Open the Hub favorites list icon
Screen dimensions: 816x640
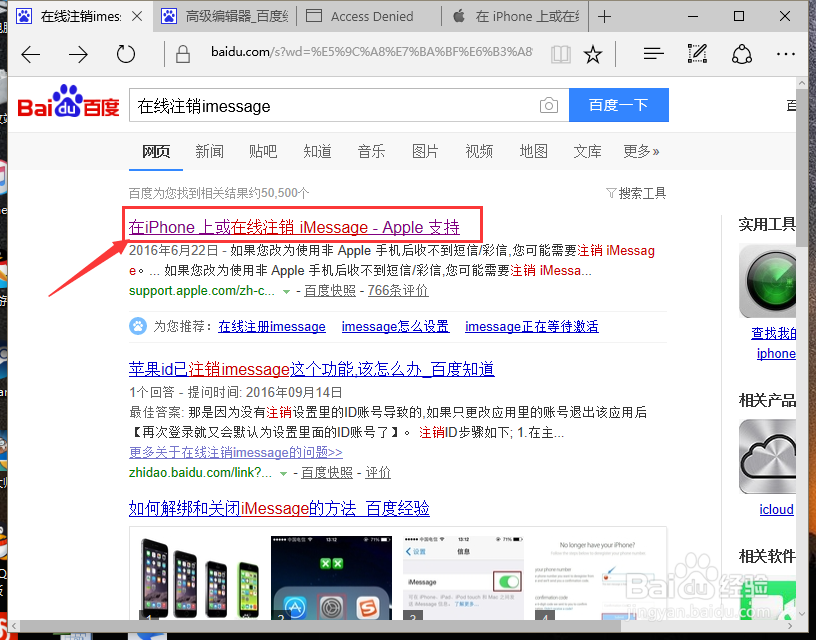[653, 54]
